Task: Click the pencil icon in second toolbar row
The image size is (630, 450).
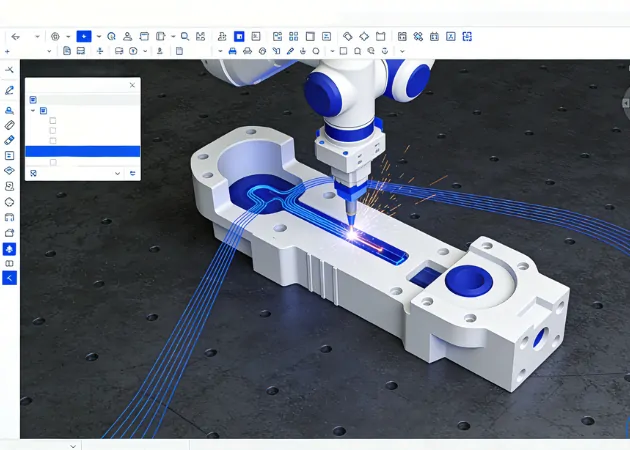Action: click(x=290, y=51)
